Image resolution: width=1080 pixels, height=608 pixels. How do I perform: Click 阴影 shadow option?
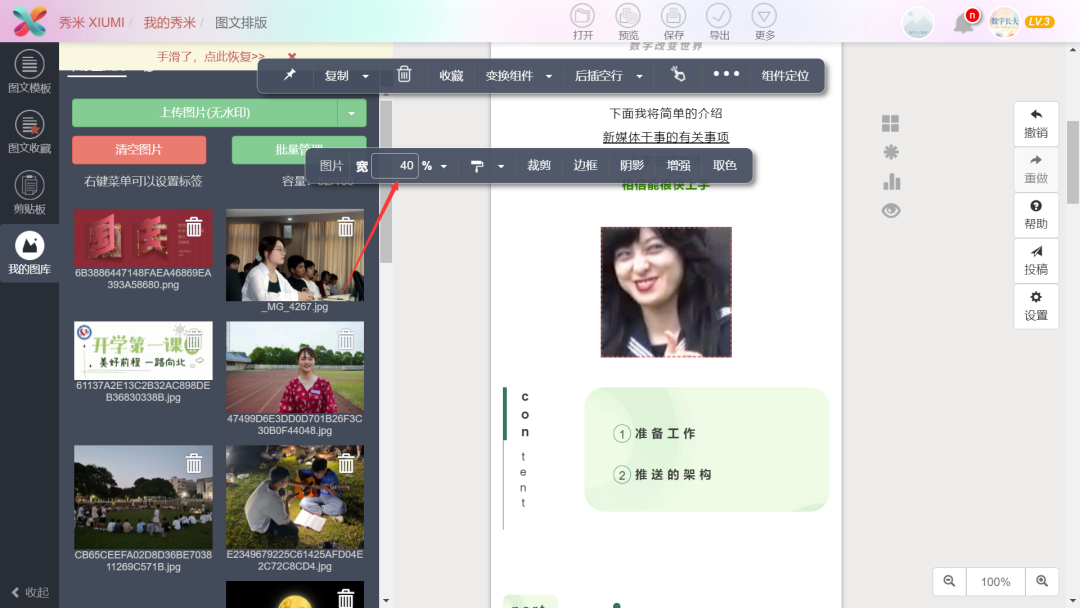pos(632,165)
